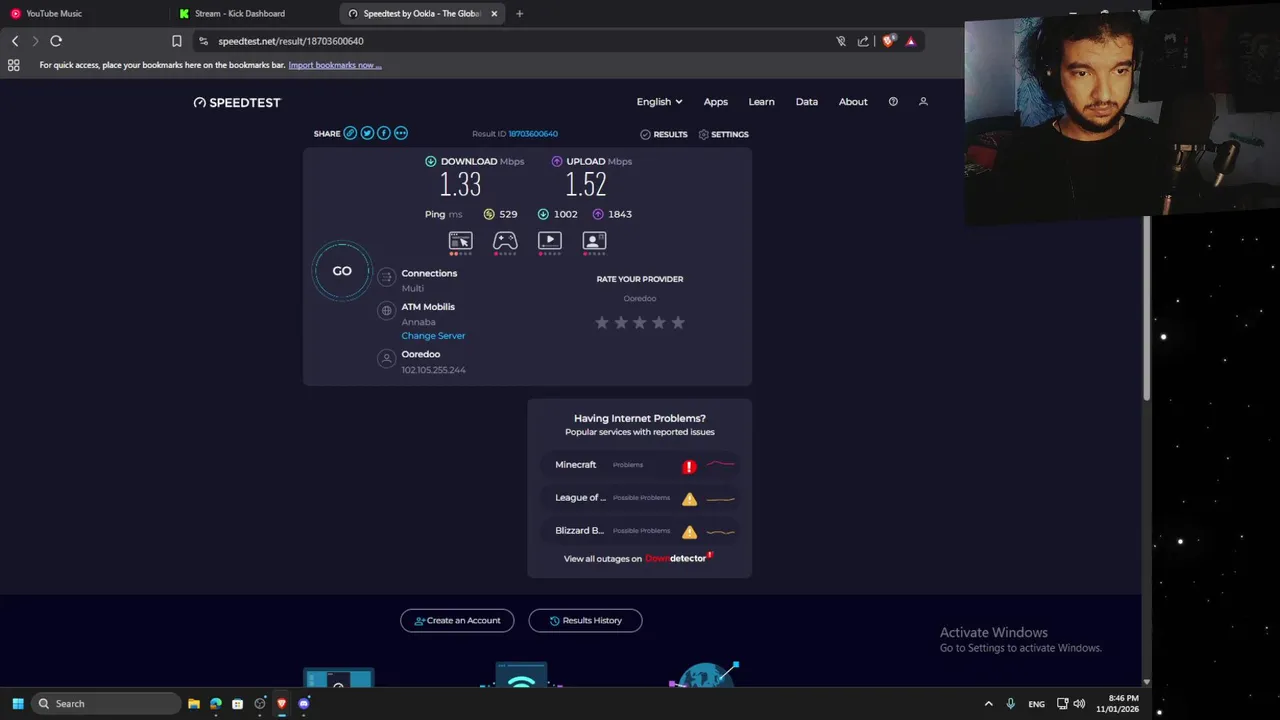Switch to Stream - Kick Dashboard tab
The width and height of the screenshot is (1280, 720).
click(250, 14)
